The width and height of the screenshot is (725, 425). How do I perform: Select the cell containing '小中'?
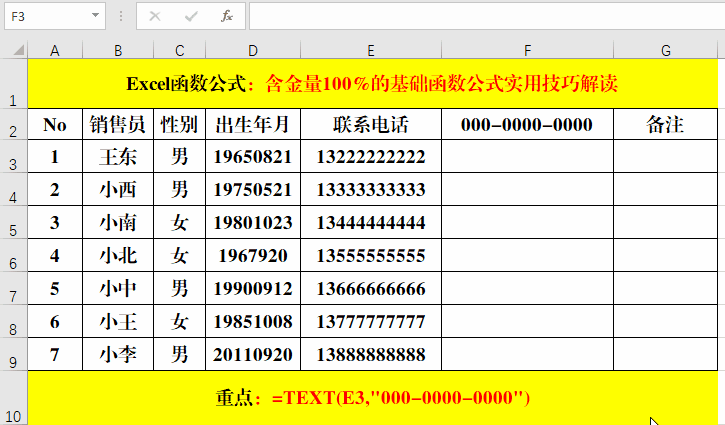(x=118, y=288)
